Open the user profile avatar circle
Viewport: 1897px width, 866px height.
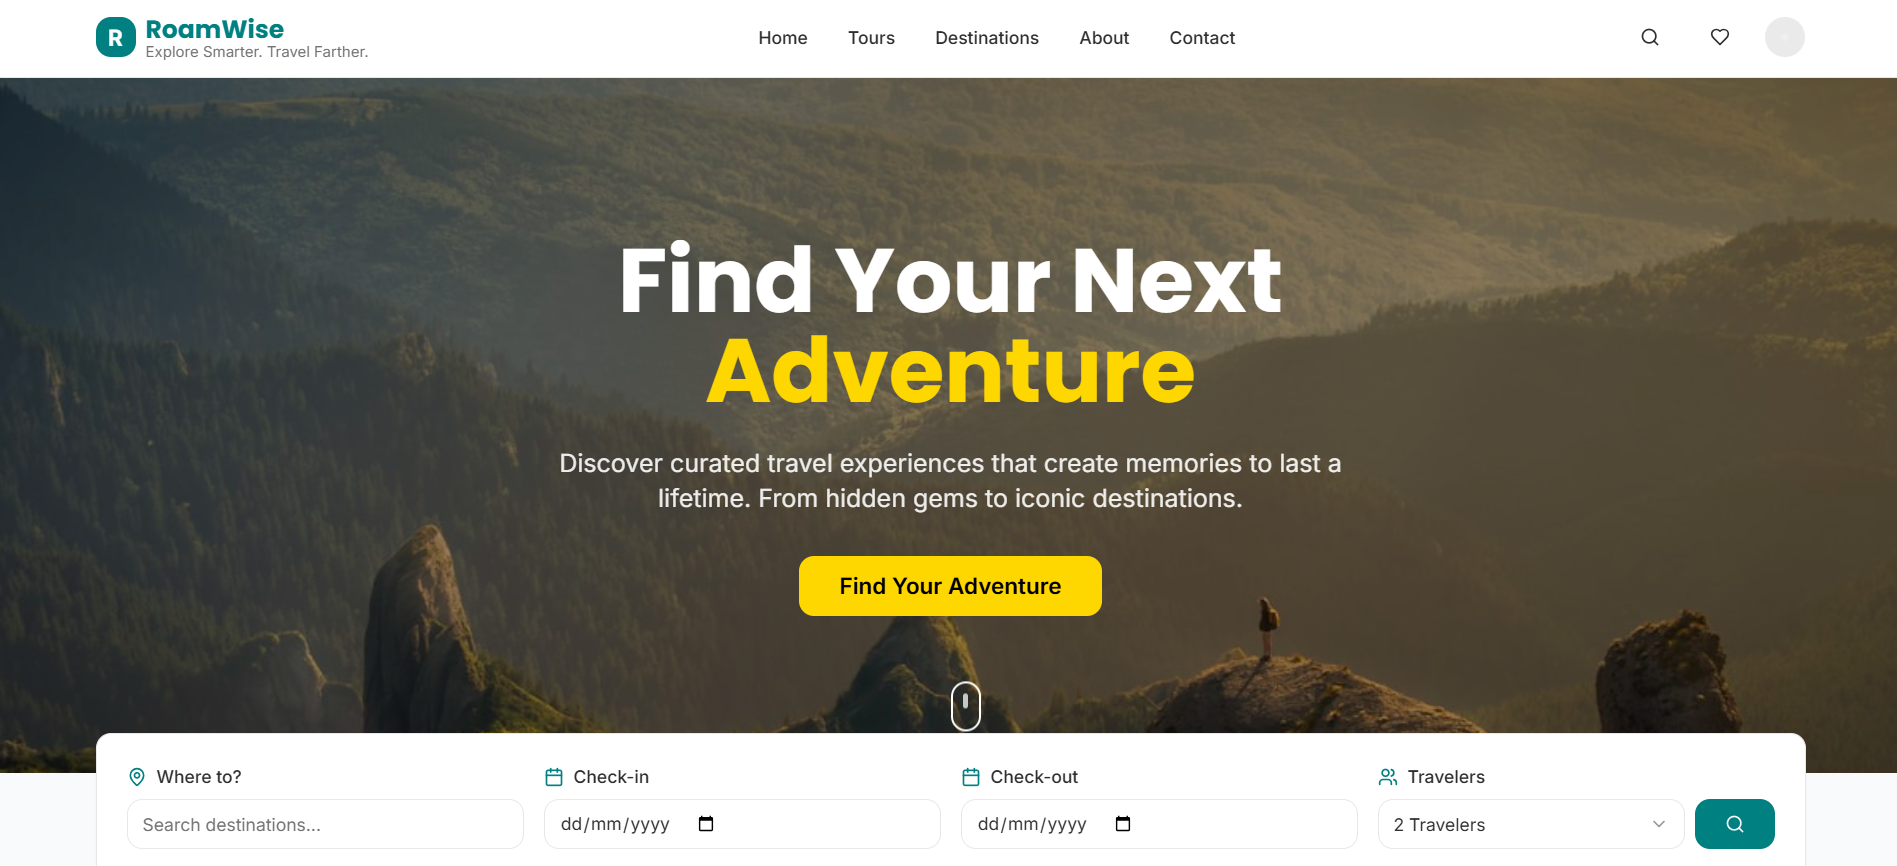[x=1785, y=37]
